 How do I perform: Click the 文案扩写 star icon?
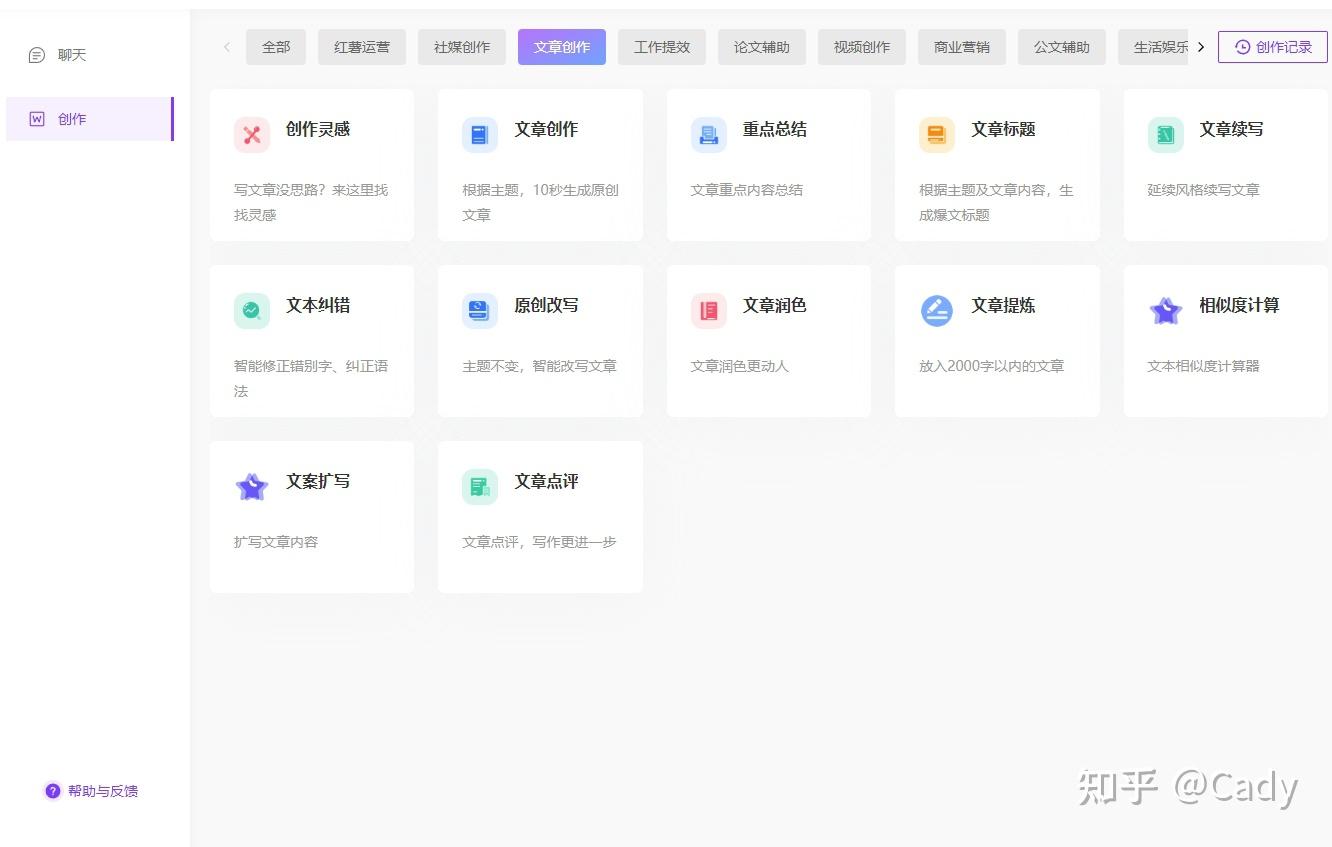coord(252,487)
